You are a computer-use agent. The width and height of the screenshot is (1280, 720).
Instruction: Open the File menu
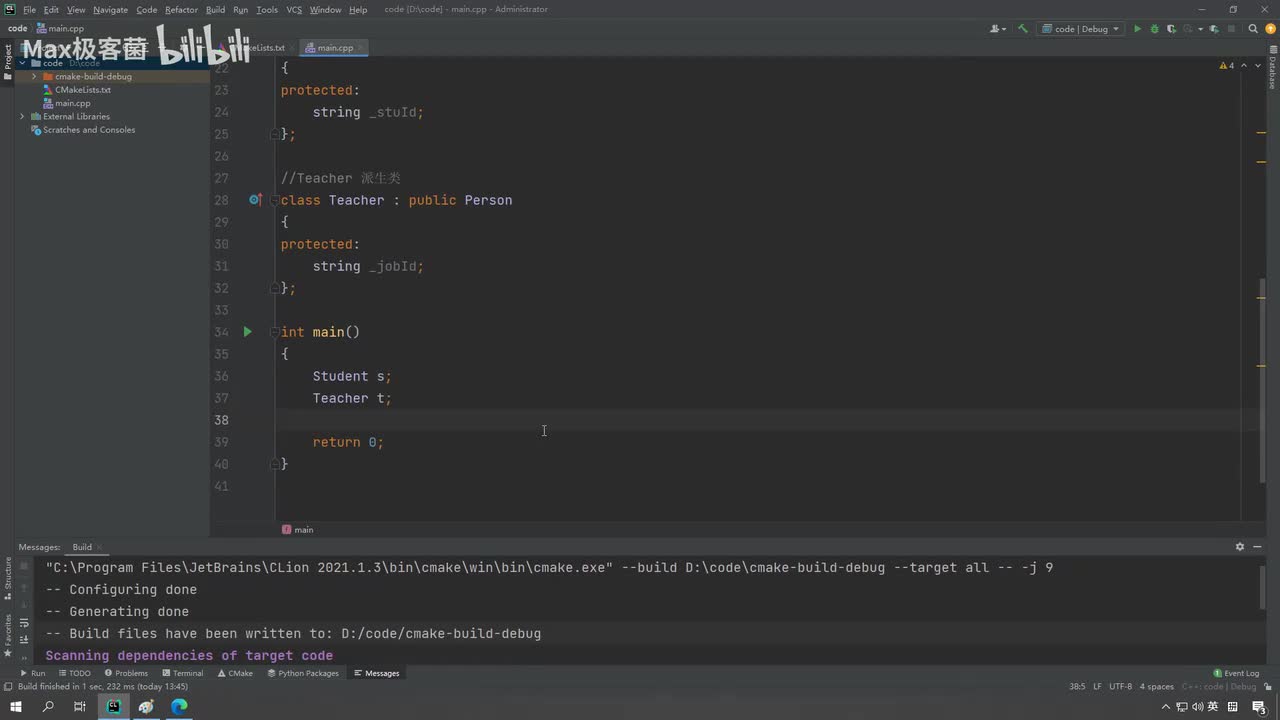click(x=29, y=9)
